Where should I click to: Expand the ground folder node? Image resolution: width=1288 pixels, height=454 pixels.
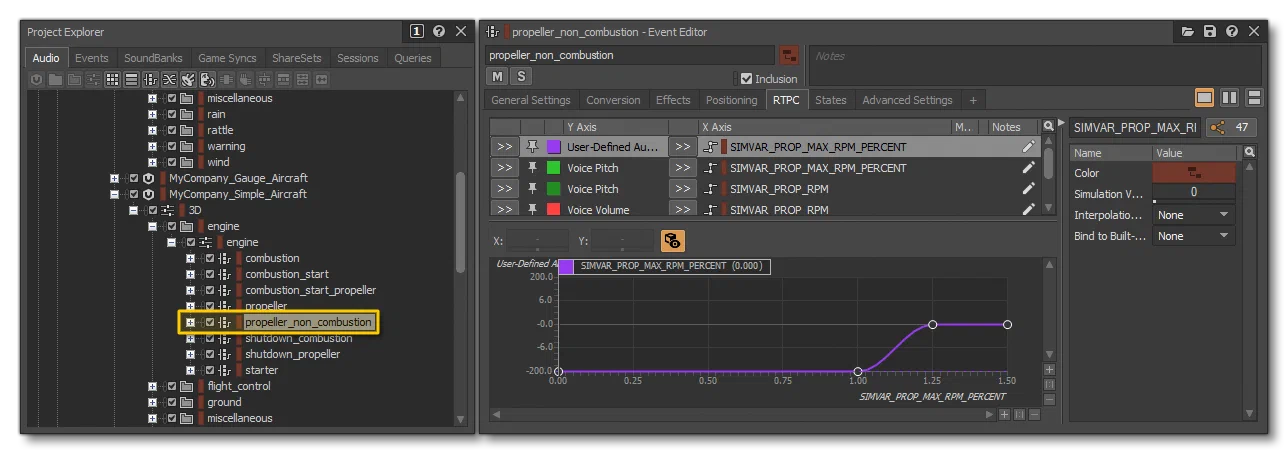click(x=153, y=402)
